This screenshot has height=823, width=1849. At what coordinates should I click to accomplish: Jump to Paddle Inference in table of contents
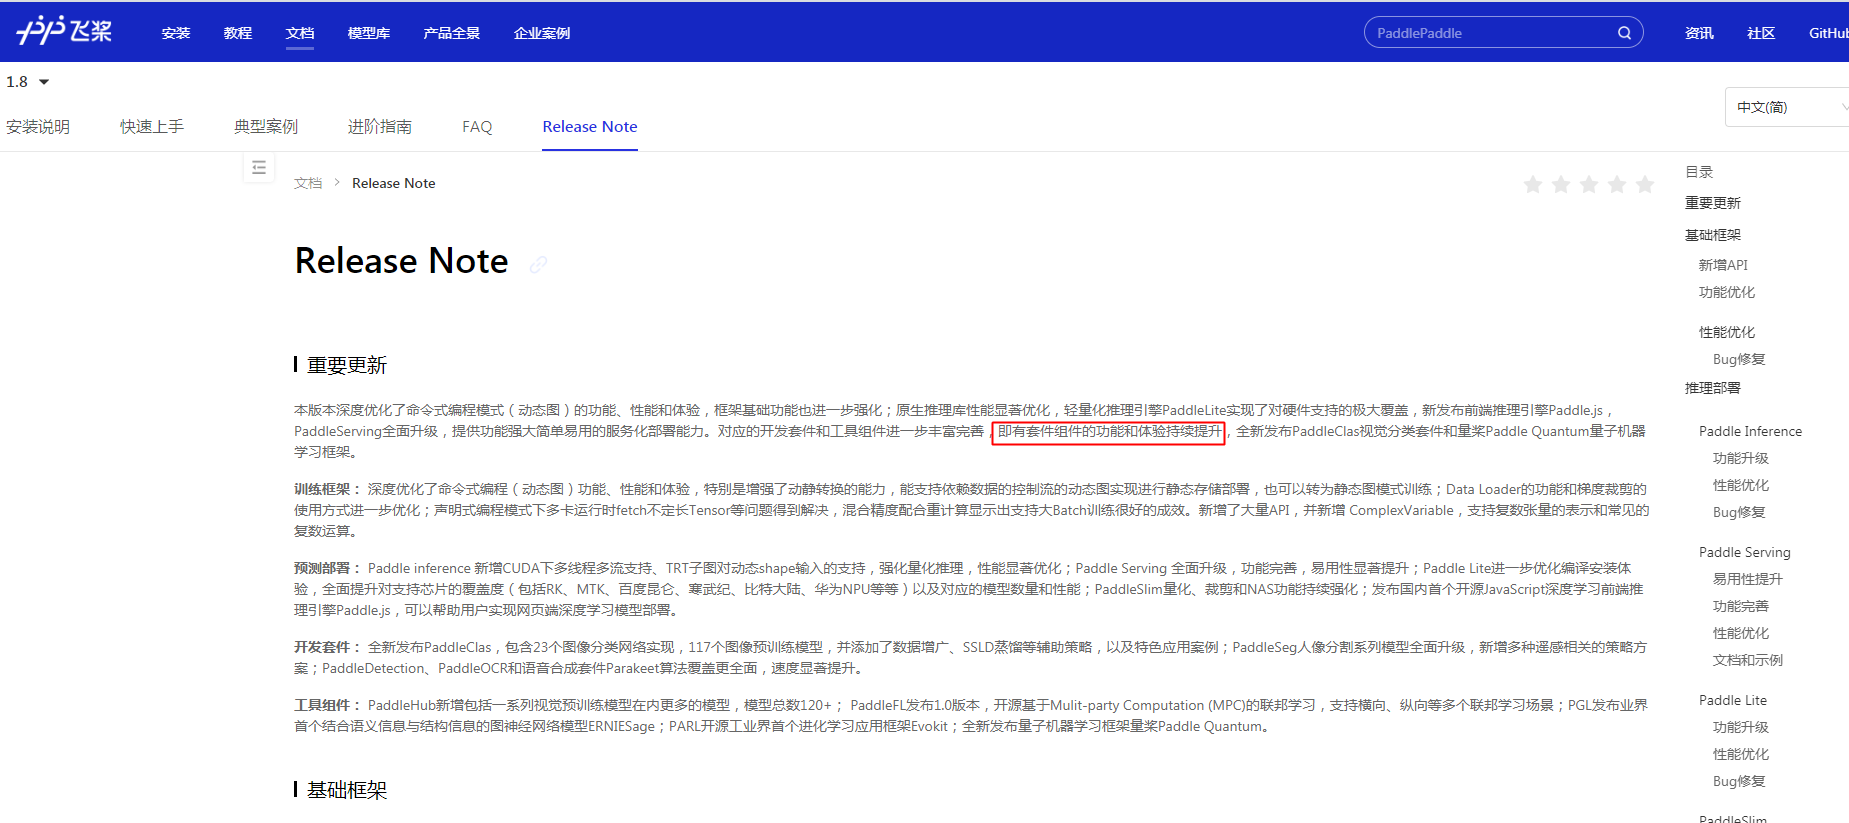(x=1750, y=431)
